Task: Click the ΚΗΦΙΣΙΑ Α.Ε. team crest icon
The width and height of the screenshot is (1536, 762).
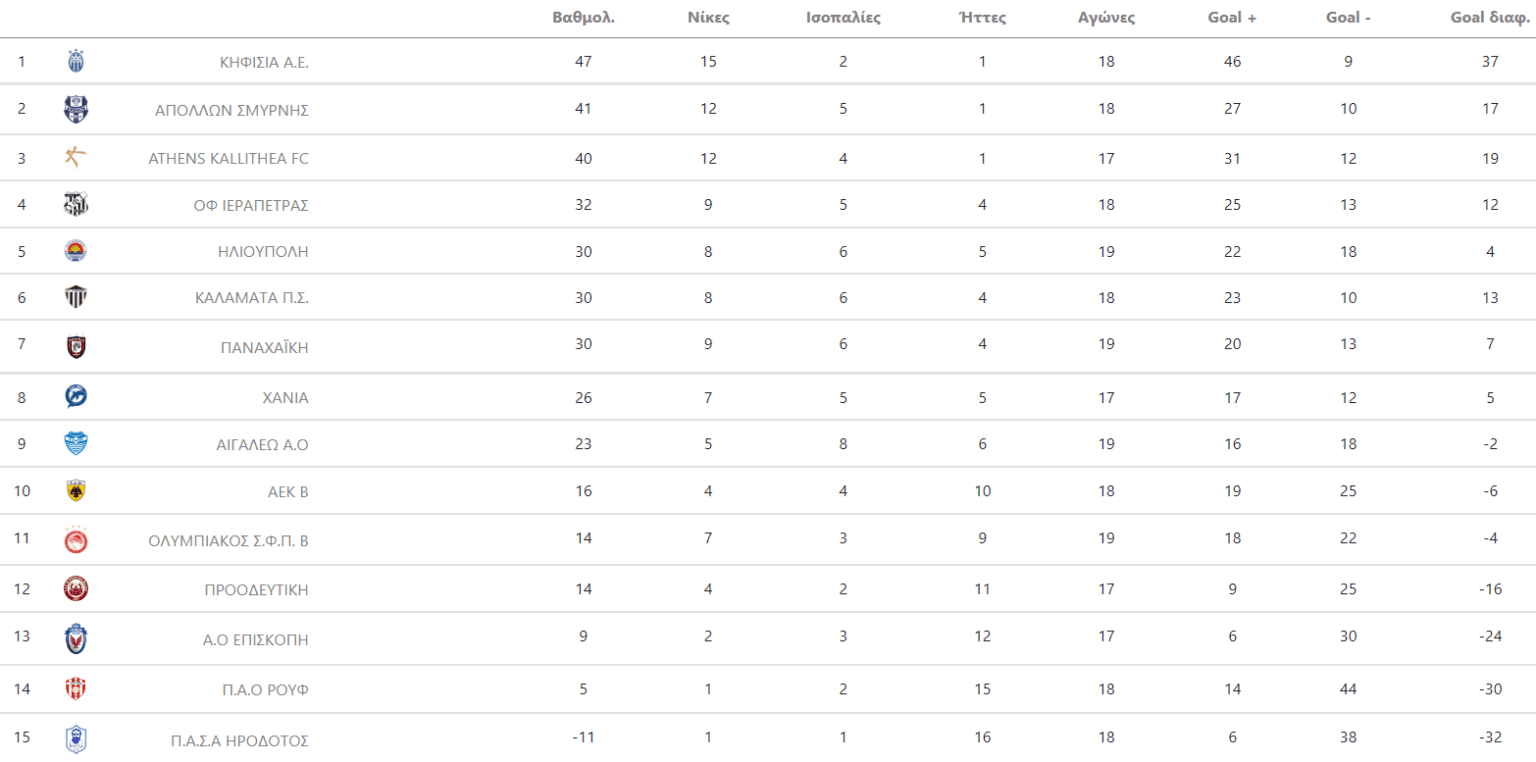Action: click(76, 61)
